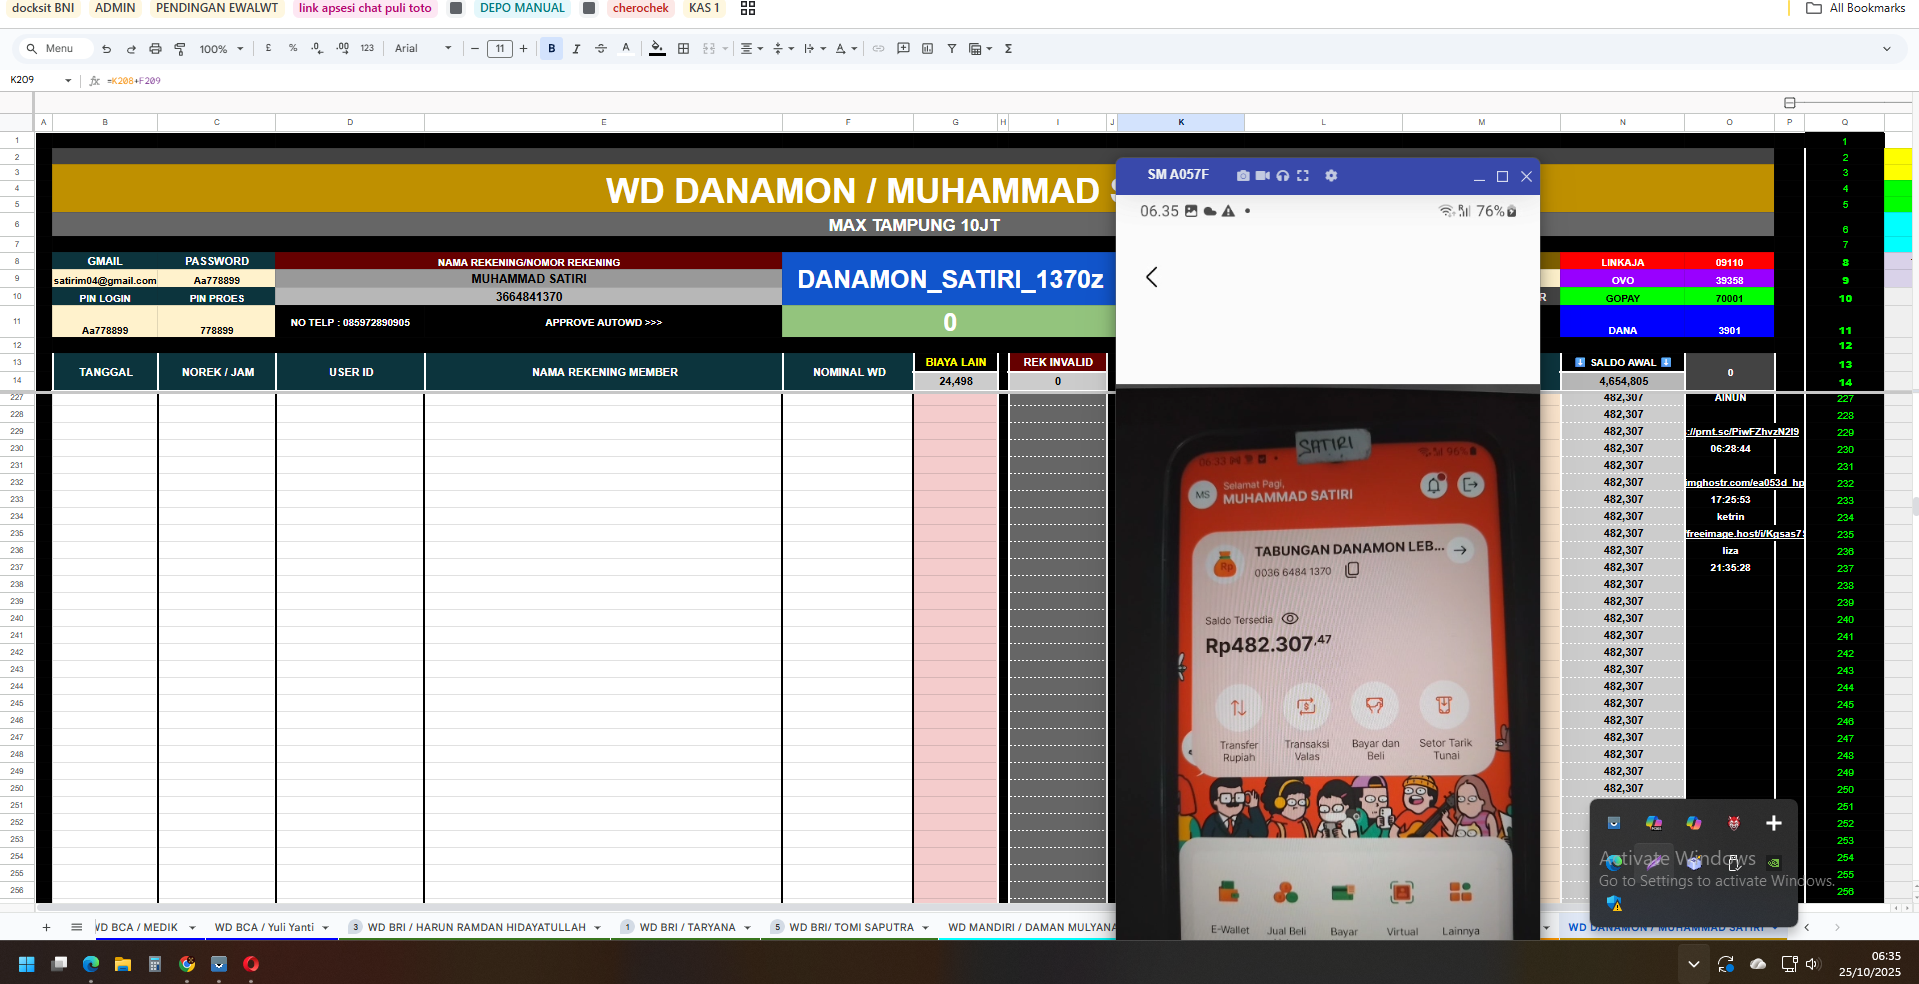Screen dimensions: 1919x984
Task: Open the Functions sigma menu
Action: coord(1008,49)
